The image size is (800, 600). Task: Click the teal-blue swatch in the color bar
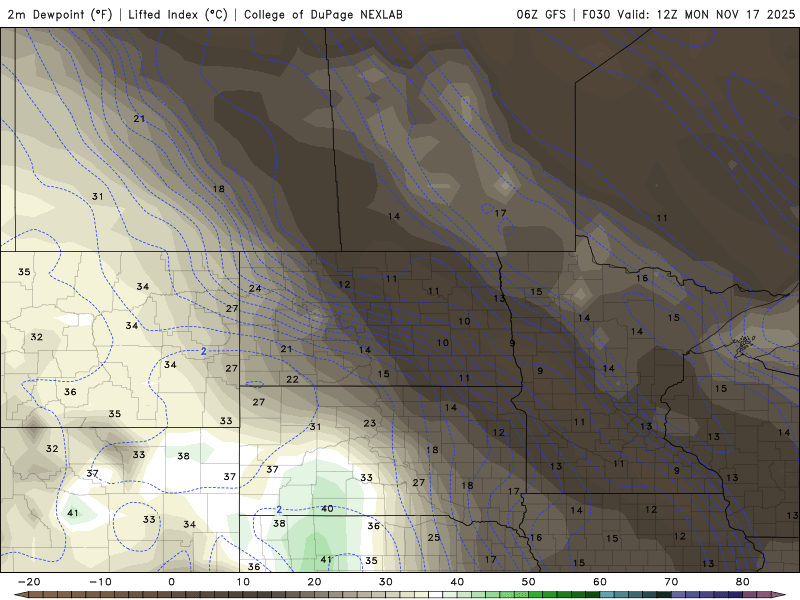[x=607, y=594]
